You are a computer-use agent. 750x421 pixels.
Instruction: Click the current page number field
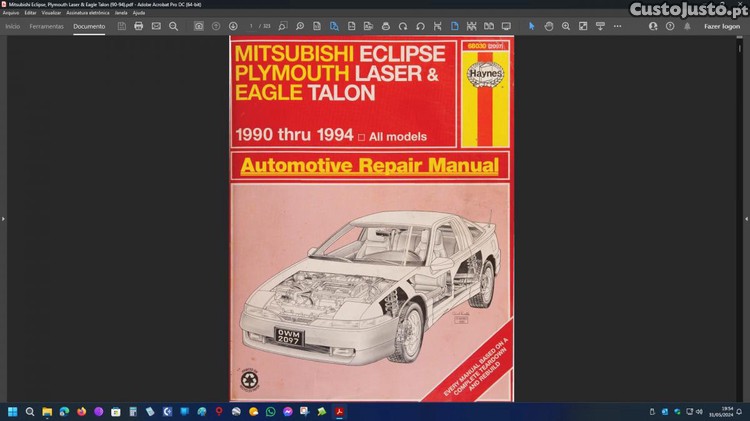click(x=251, y=26)
